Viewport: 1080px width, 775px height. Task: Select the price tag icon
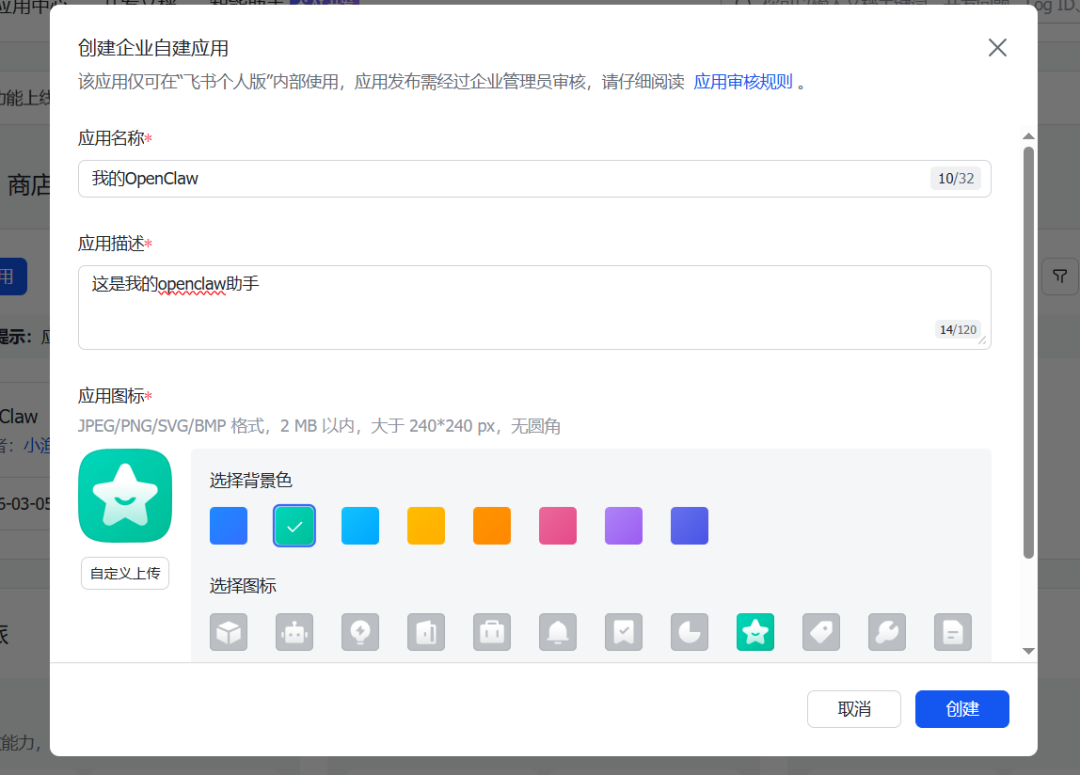[821, 632]
